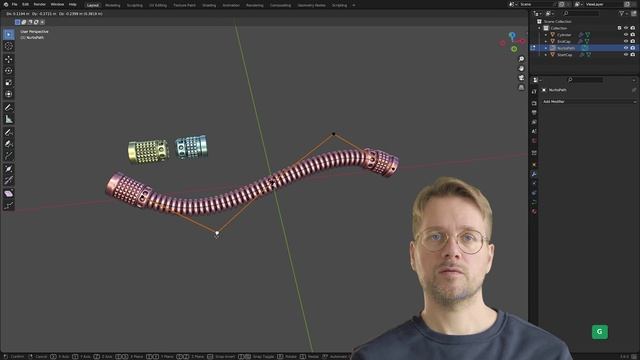Open the Properties editor type dropdown
The width and height of the screenshot is (640, 360).
point(537,80)
